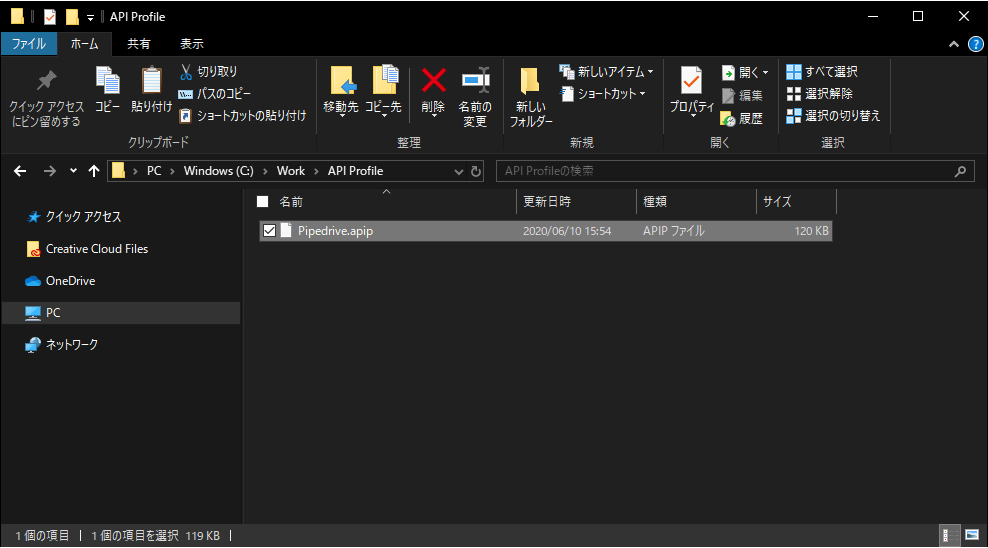The image size is (988, 548).
Task: Select the Home (ホーム) tab
Action: tap(84, 43)
